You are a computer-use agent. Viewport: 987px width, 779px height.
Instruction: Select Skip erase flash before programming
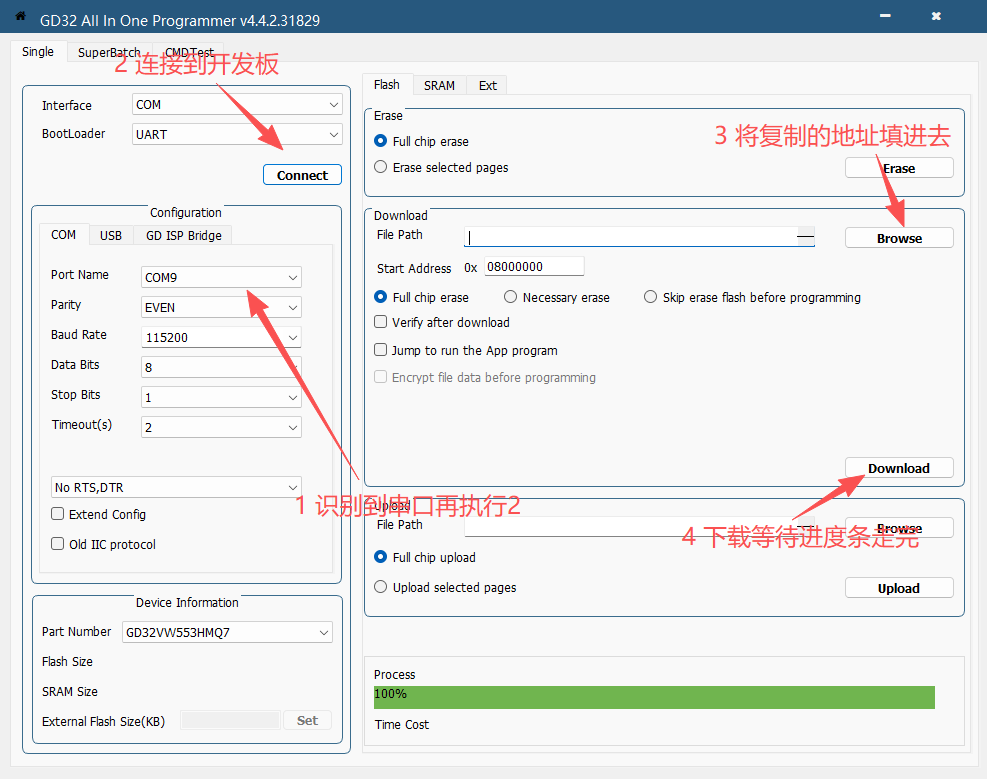(651, 297)
